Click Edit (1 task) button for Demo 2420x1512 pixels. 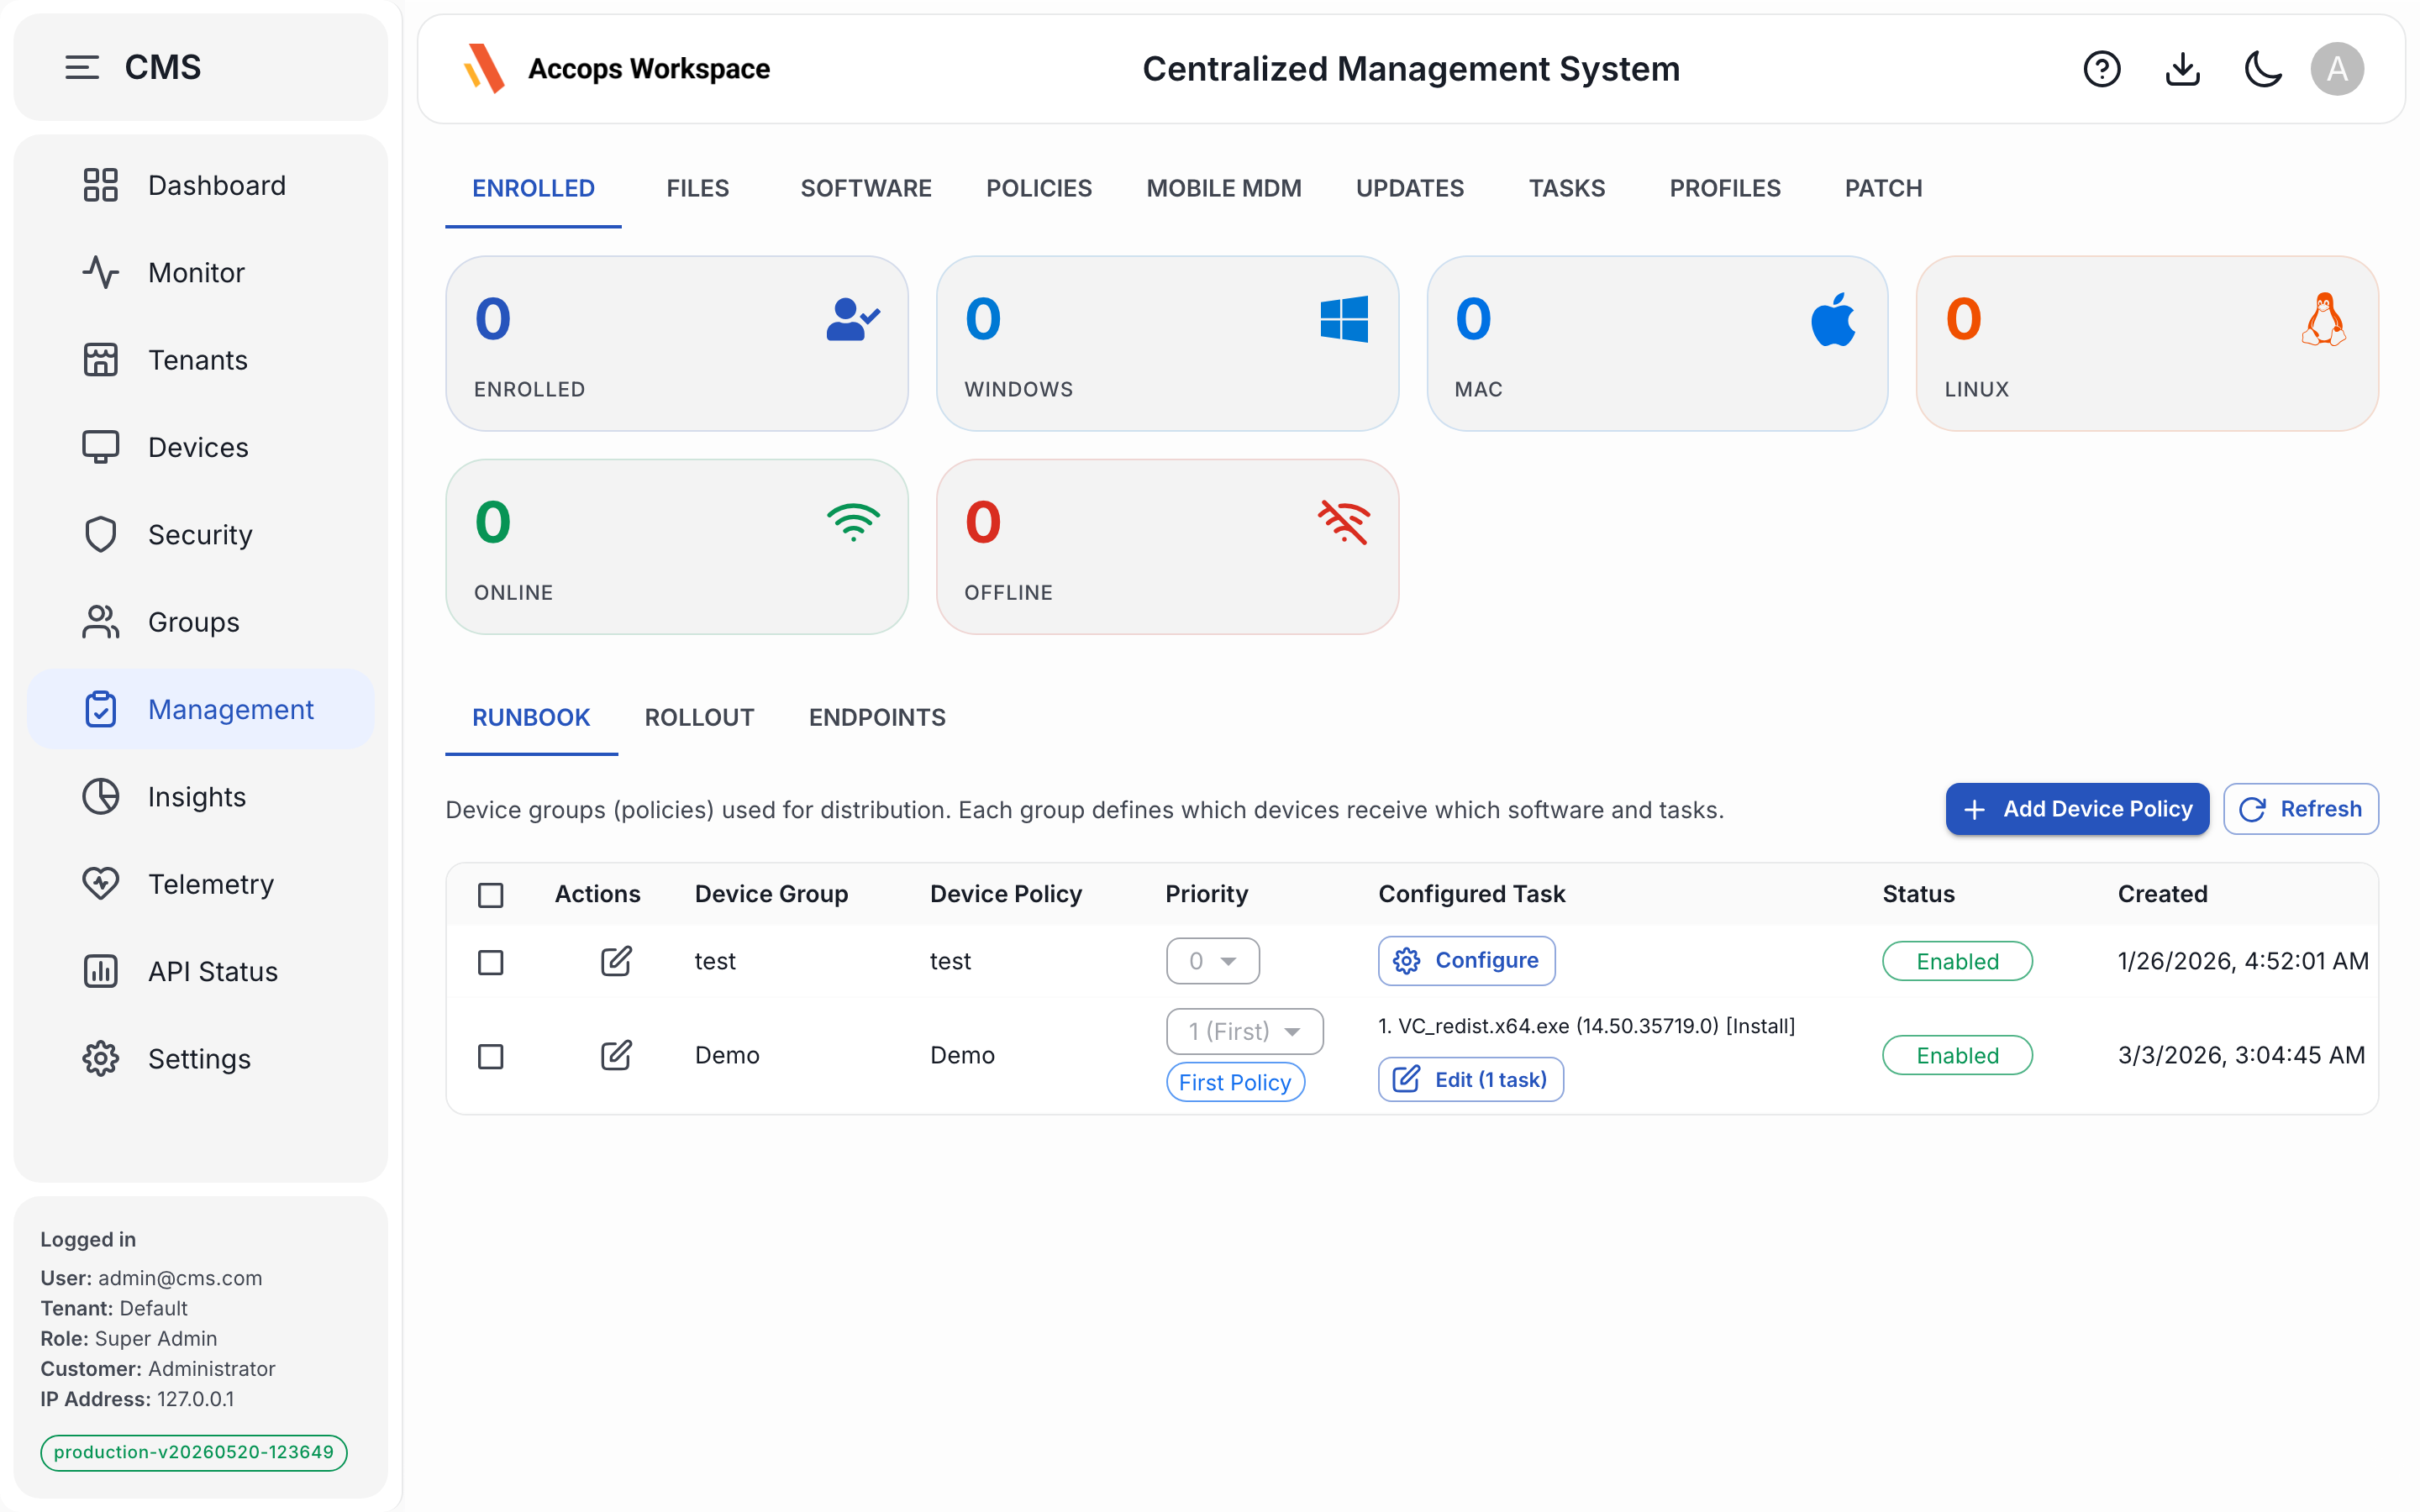click(1470, 1079)
